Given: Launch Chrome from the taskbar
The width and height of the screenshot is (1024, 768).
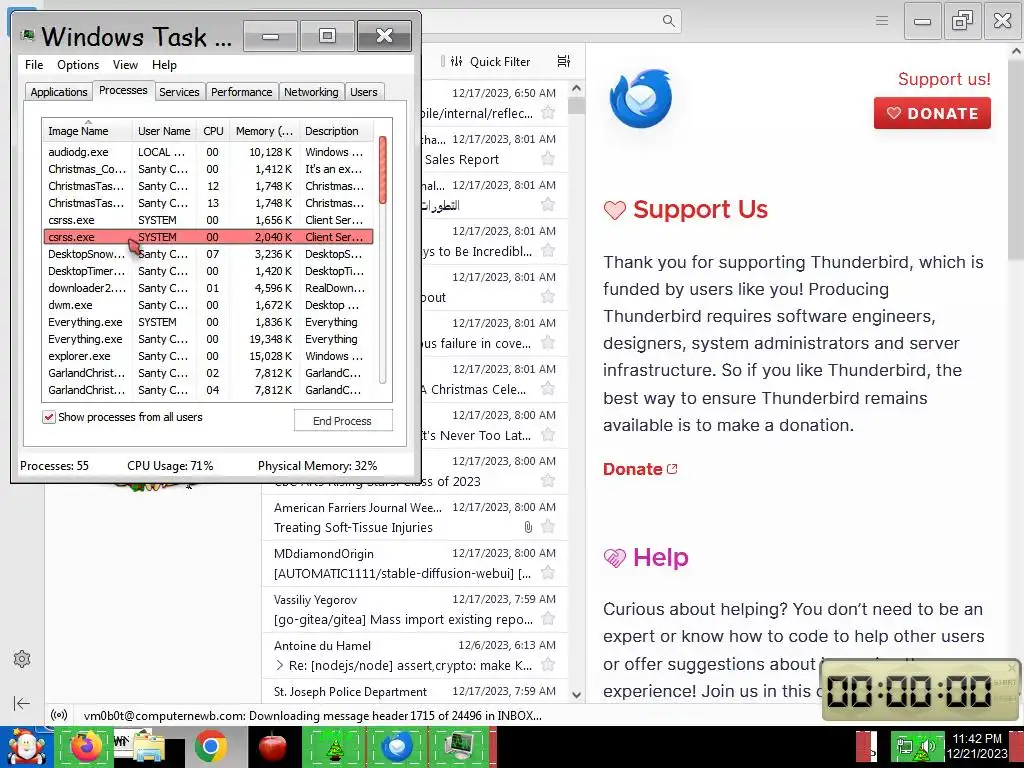Looking at the screenshot, I should pyautogui.click(x=210, y=747).
